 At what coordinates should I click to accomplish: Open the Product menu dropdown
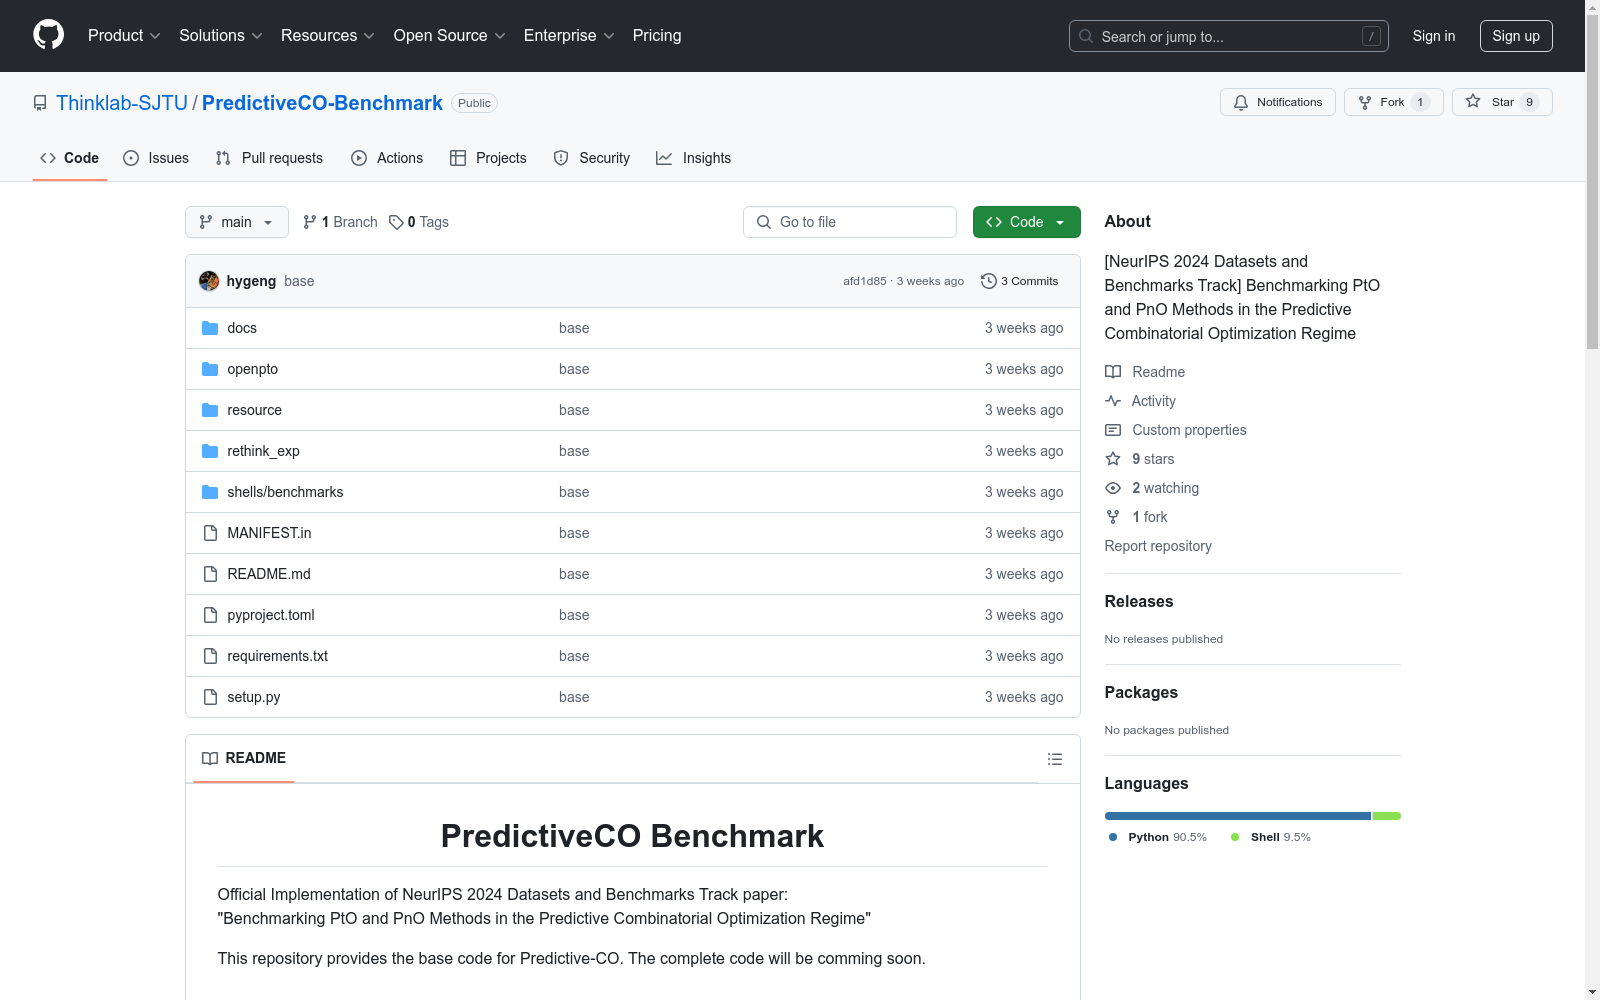coord(124,35)
